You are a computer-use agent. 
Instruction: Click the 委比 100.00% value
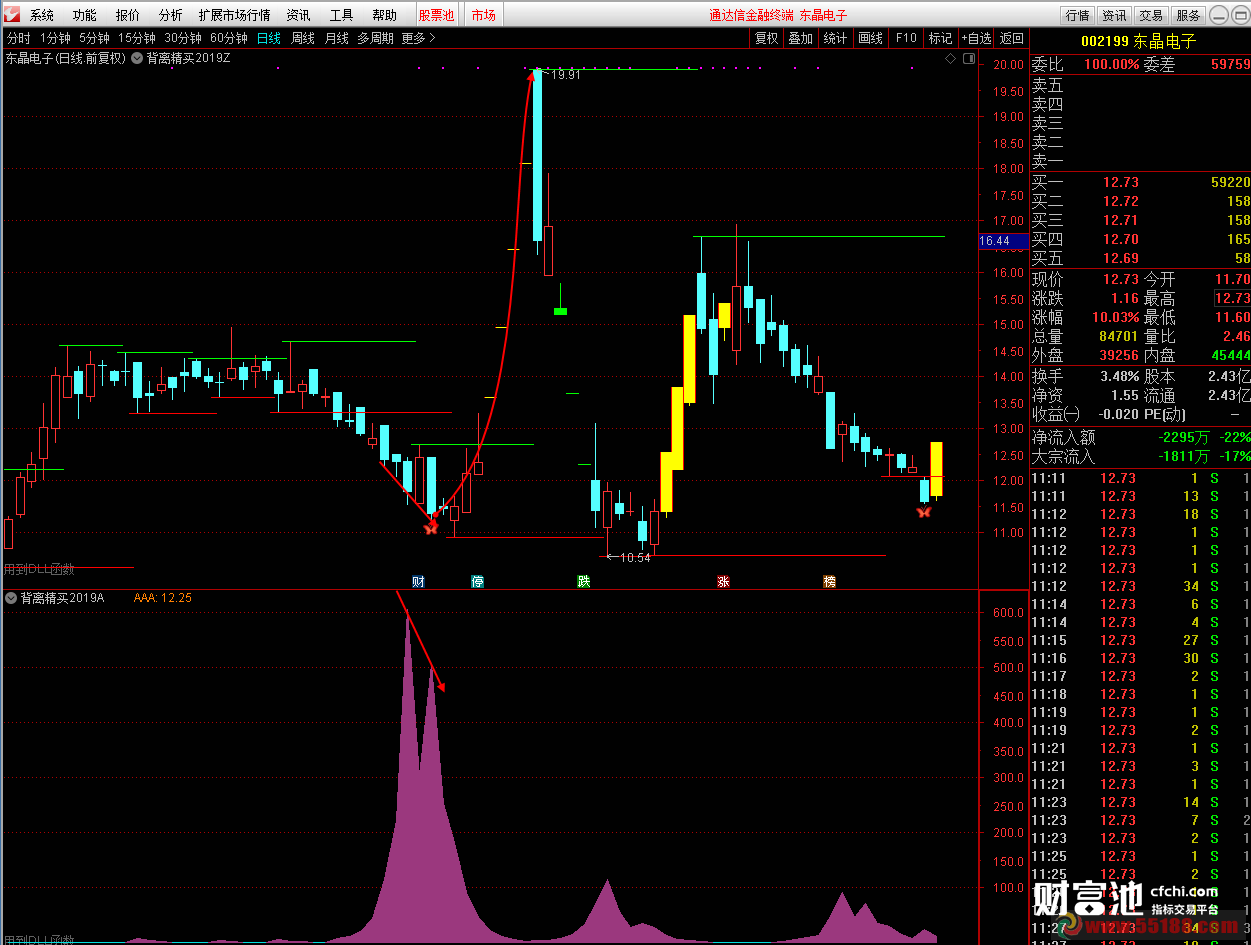[1112, 64]
